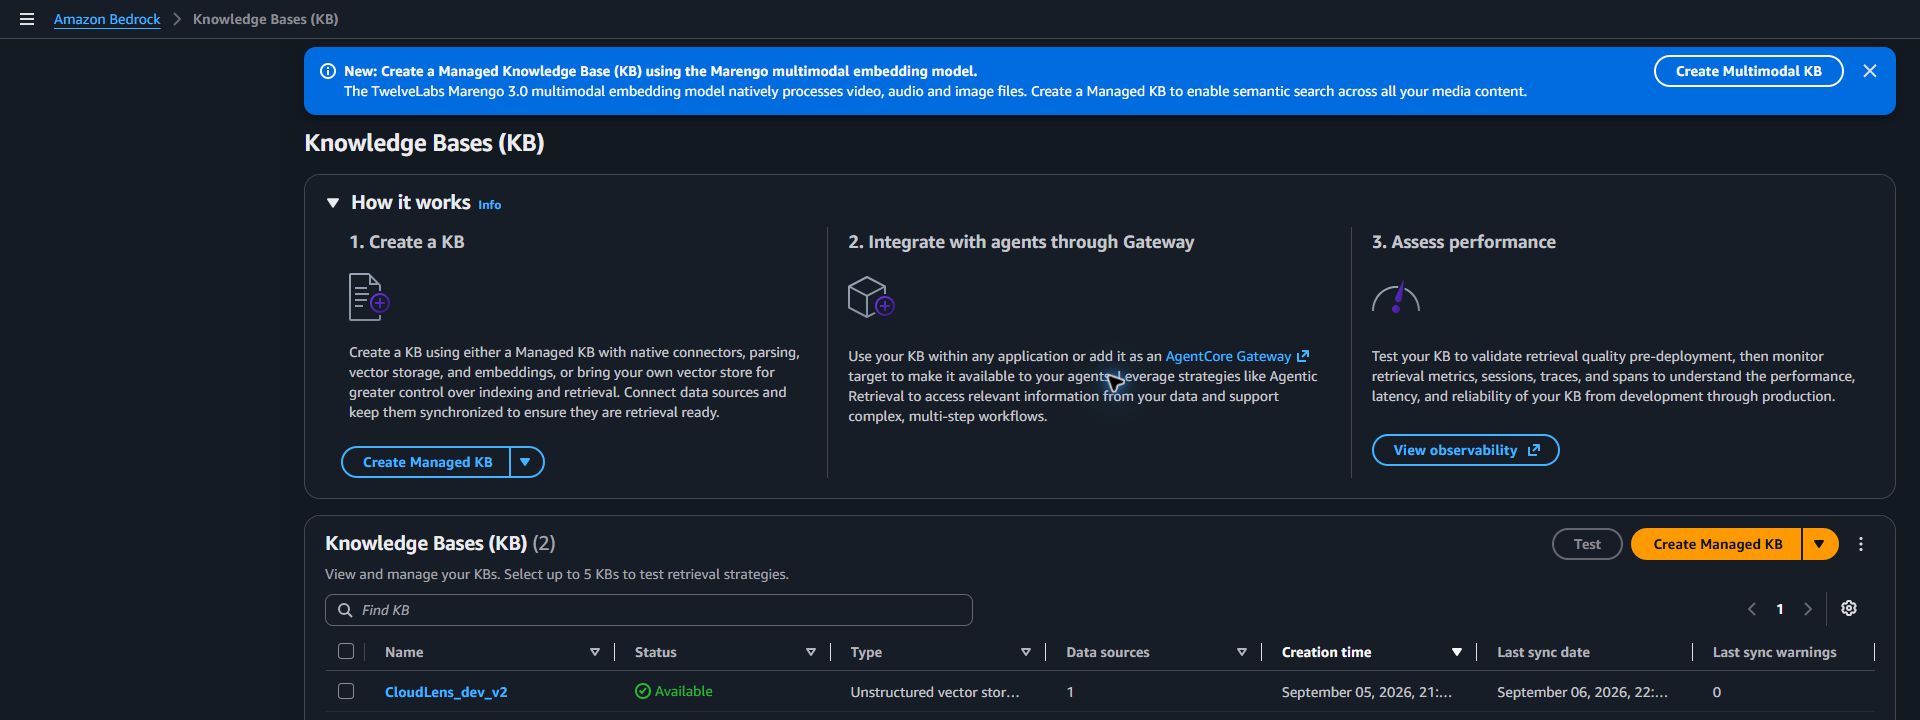Open the vertical ellipsis actions menu
The image size is (1920, 720).
[x=1860, y=544]
